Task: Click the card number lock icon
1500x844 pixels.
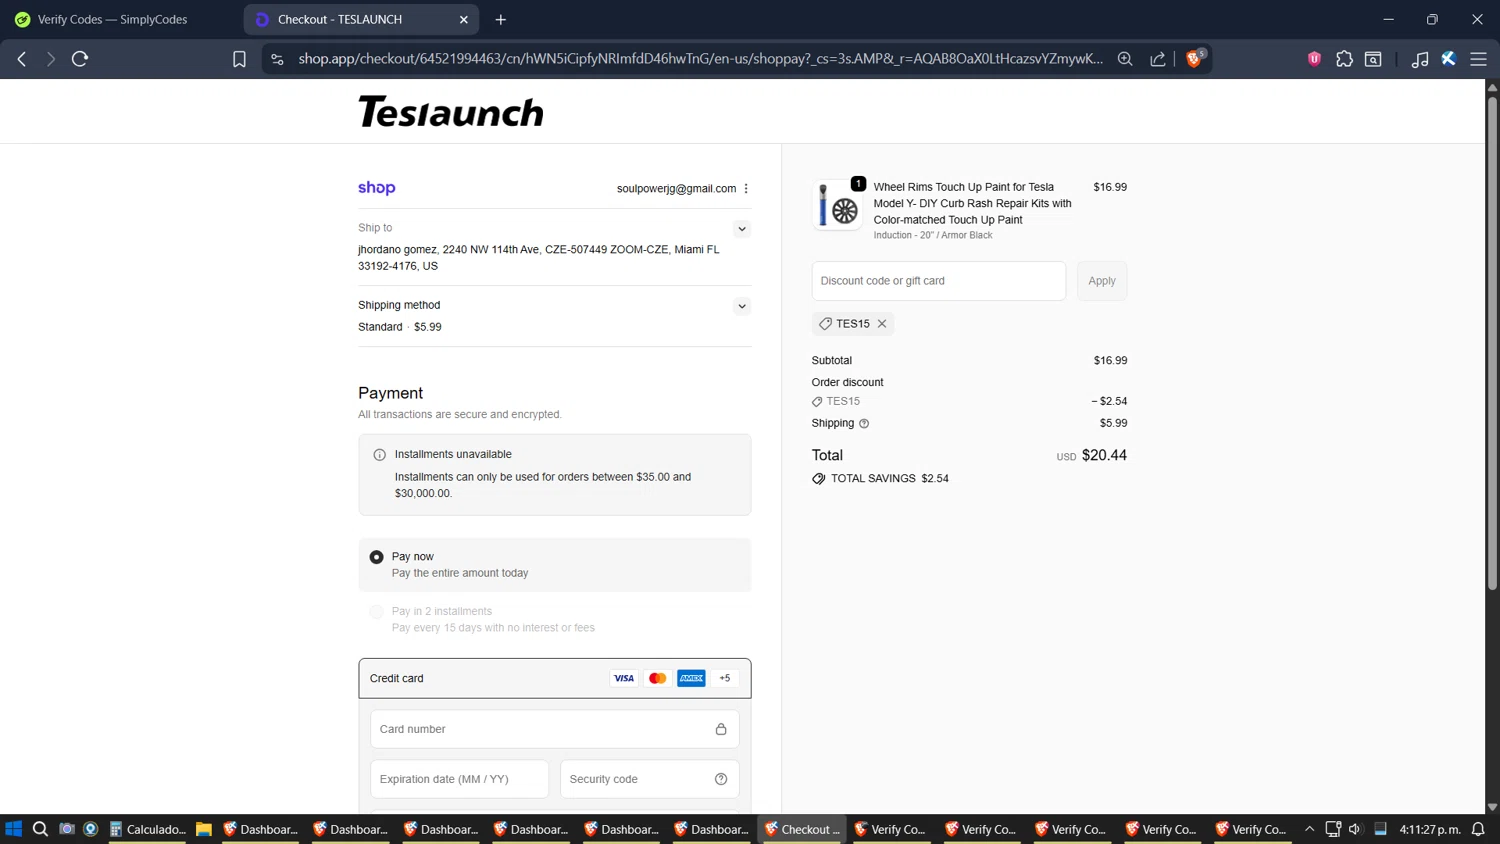Action: click(x=721, y=729)
